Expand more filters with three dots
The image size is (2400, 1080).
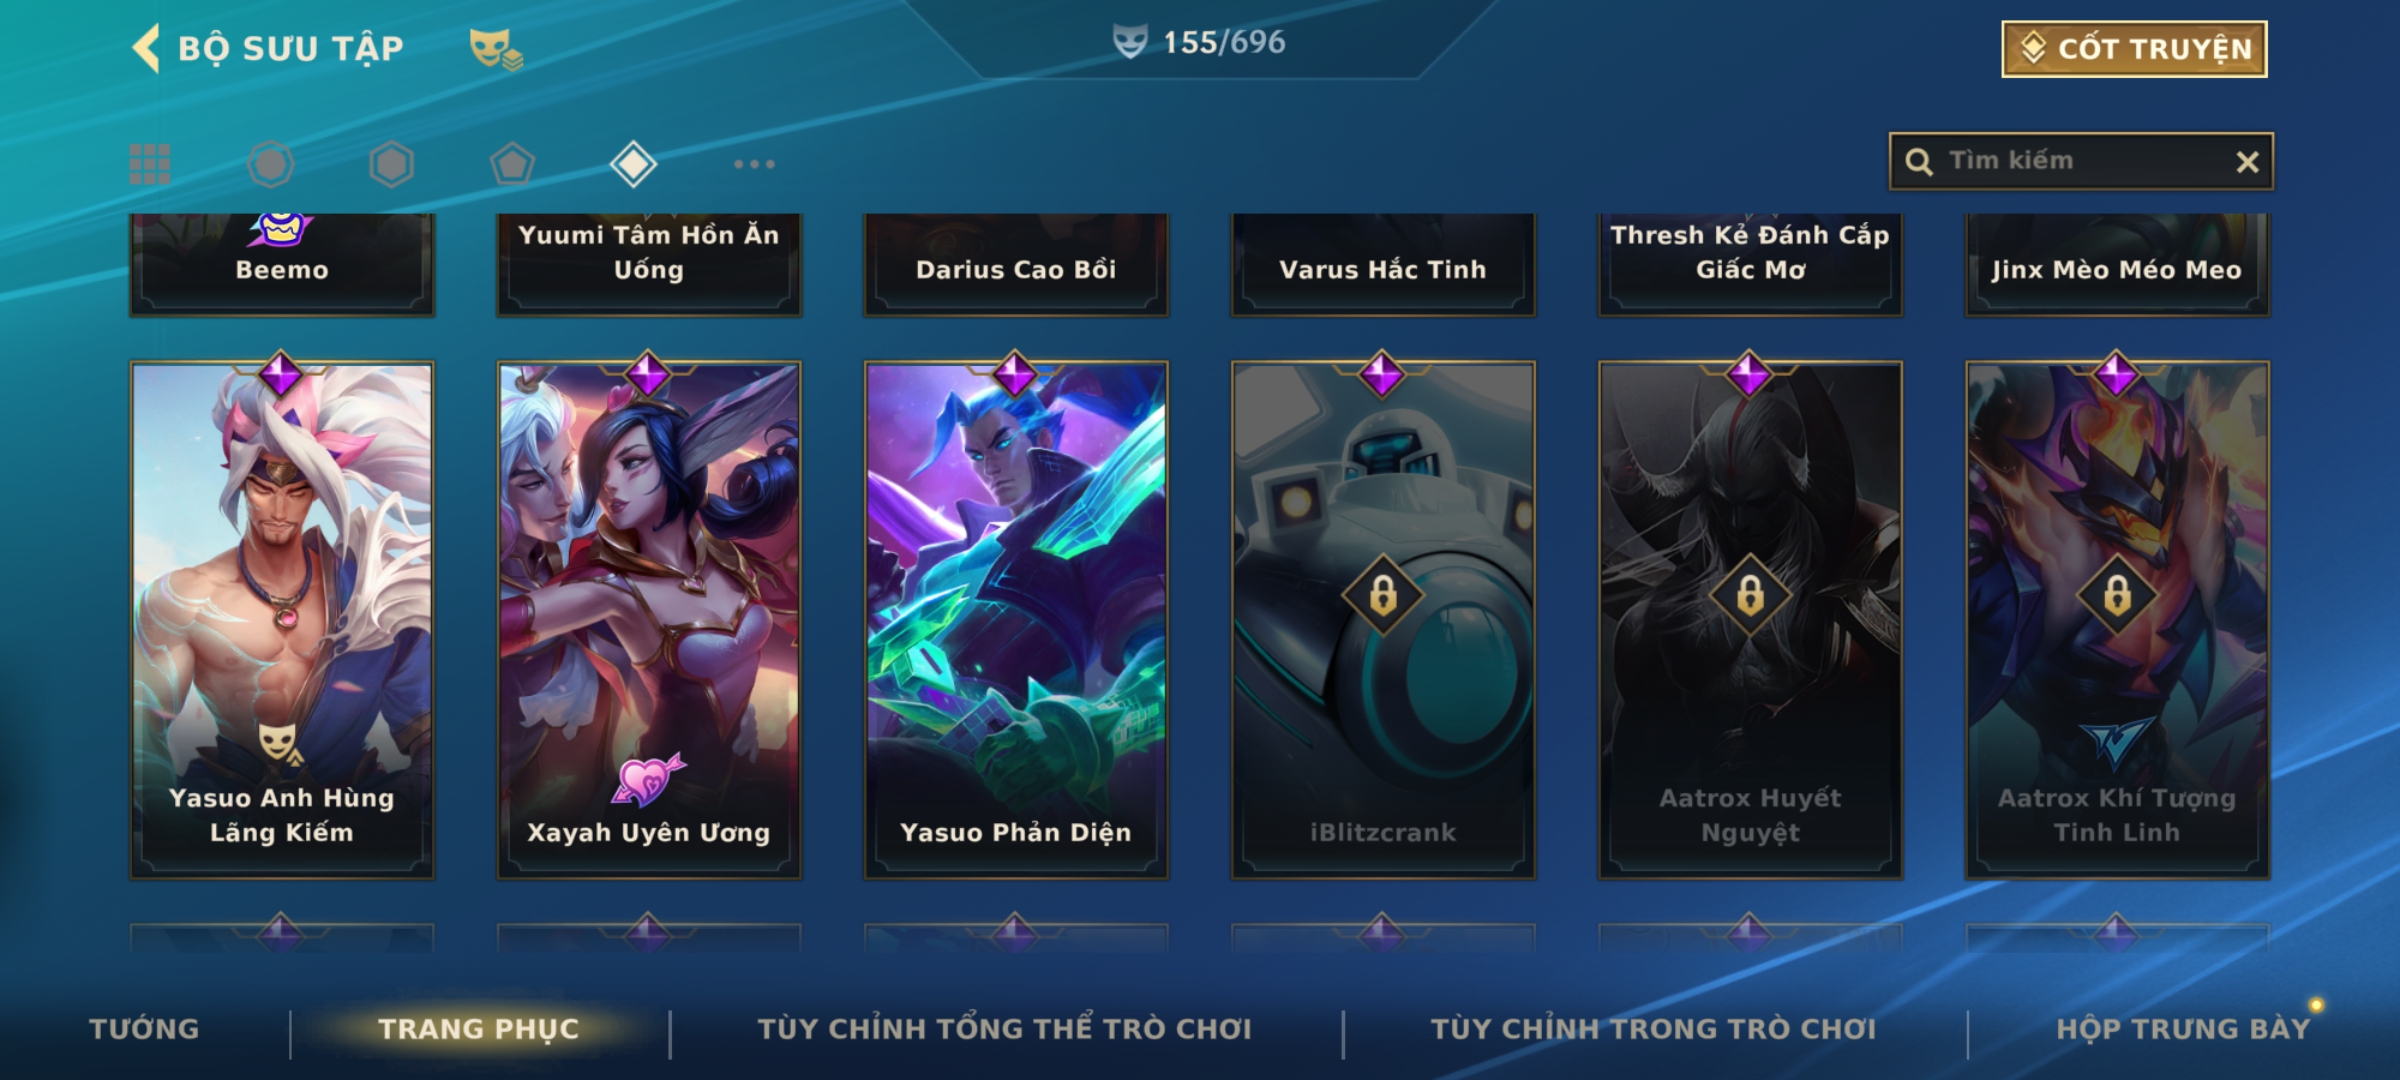pos(754,164)
